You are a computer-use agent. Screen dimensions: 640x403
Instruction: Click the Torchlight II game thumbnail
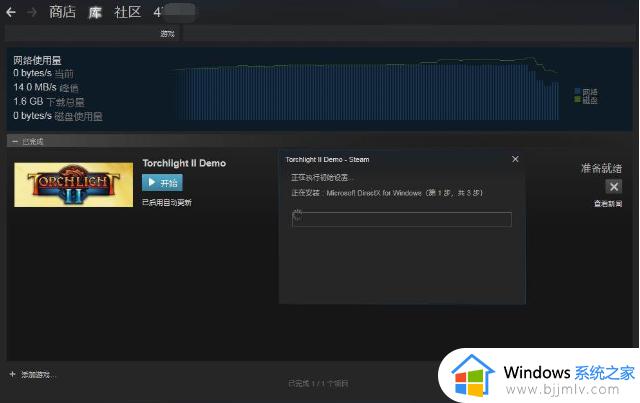click(x=73, y=185)
